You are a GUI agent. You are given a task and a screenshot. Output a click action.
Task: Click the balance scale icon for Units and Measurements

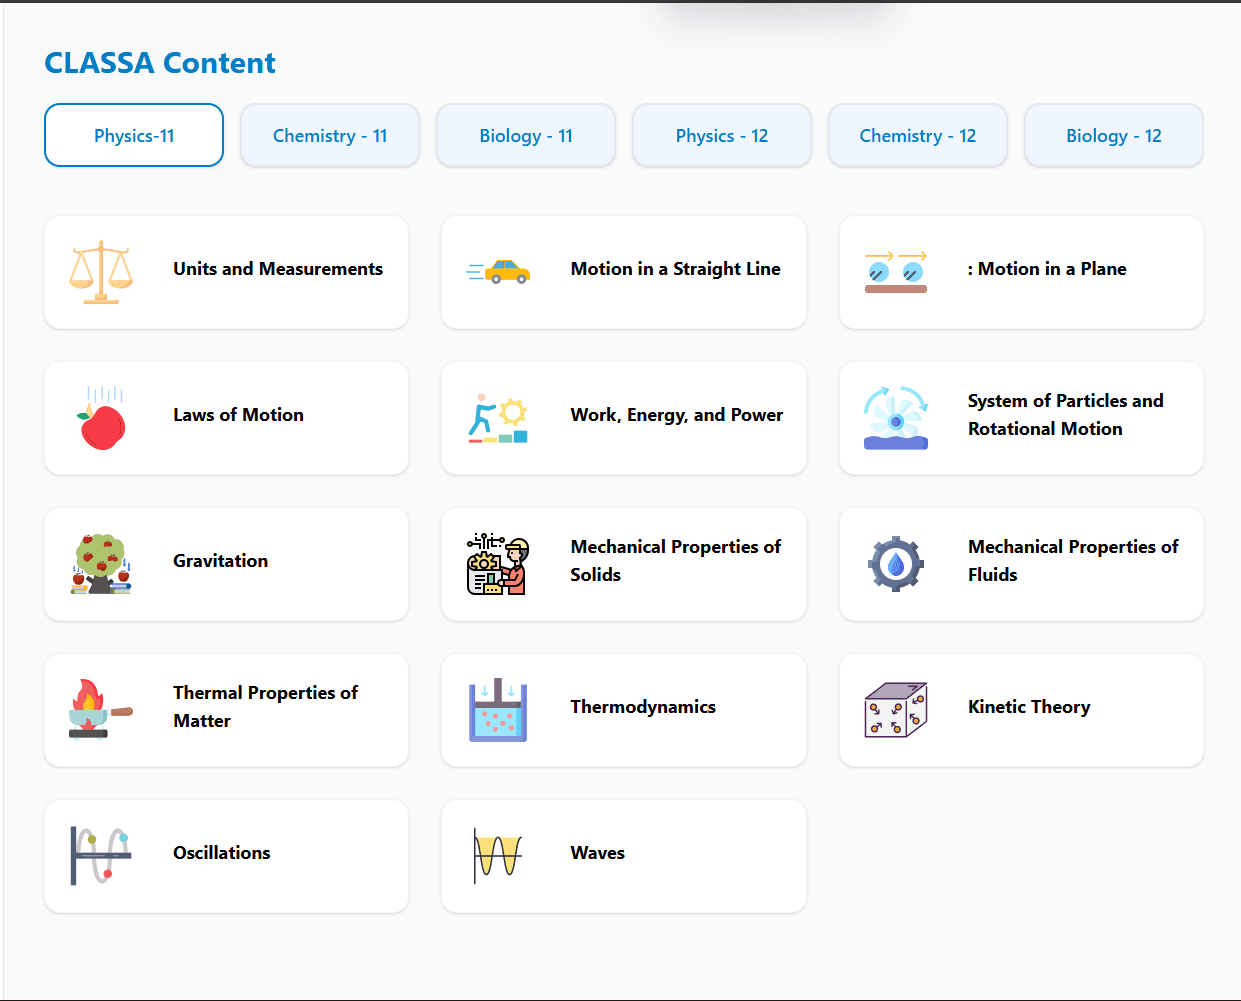tap(100, 270)
